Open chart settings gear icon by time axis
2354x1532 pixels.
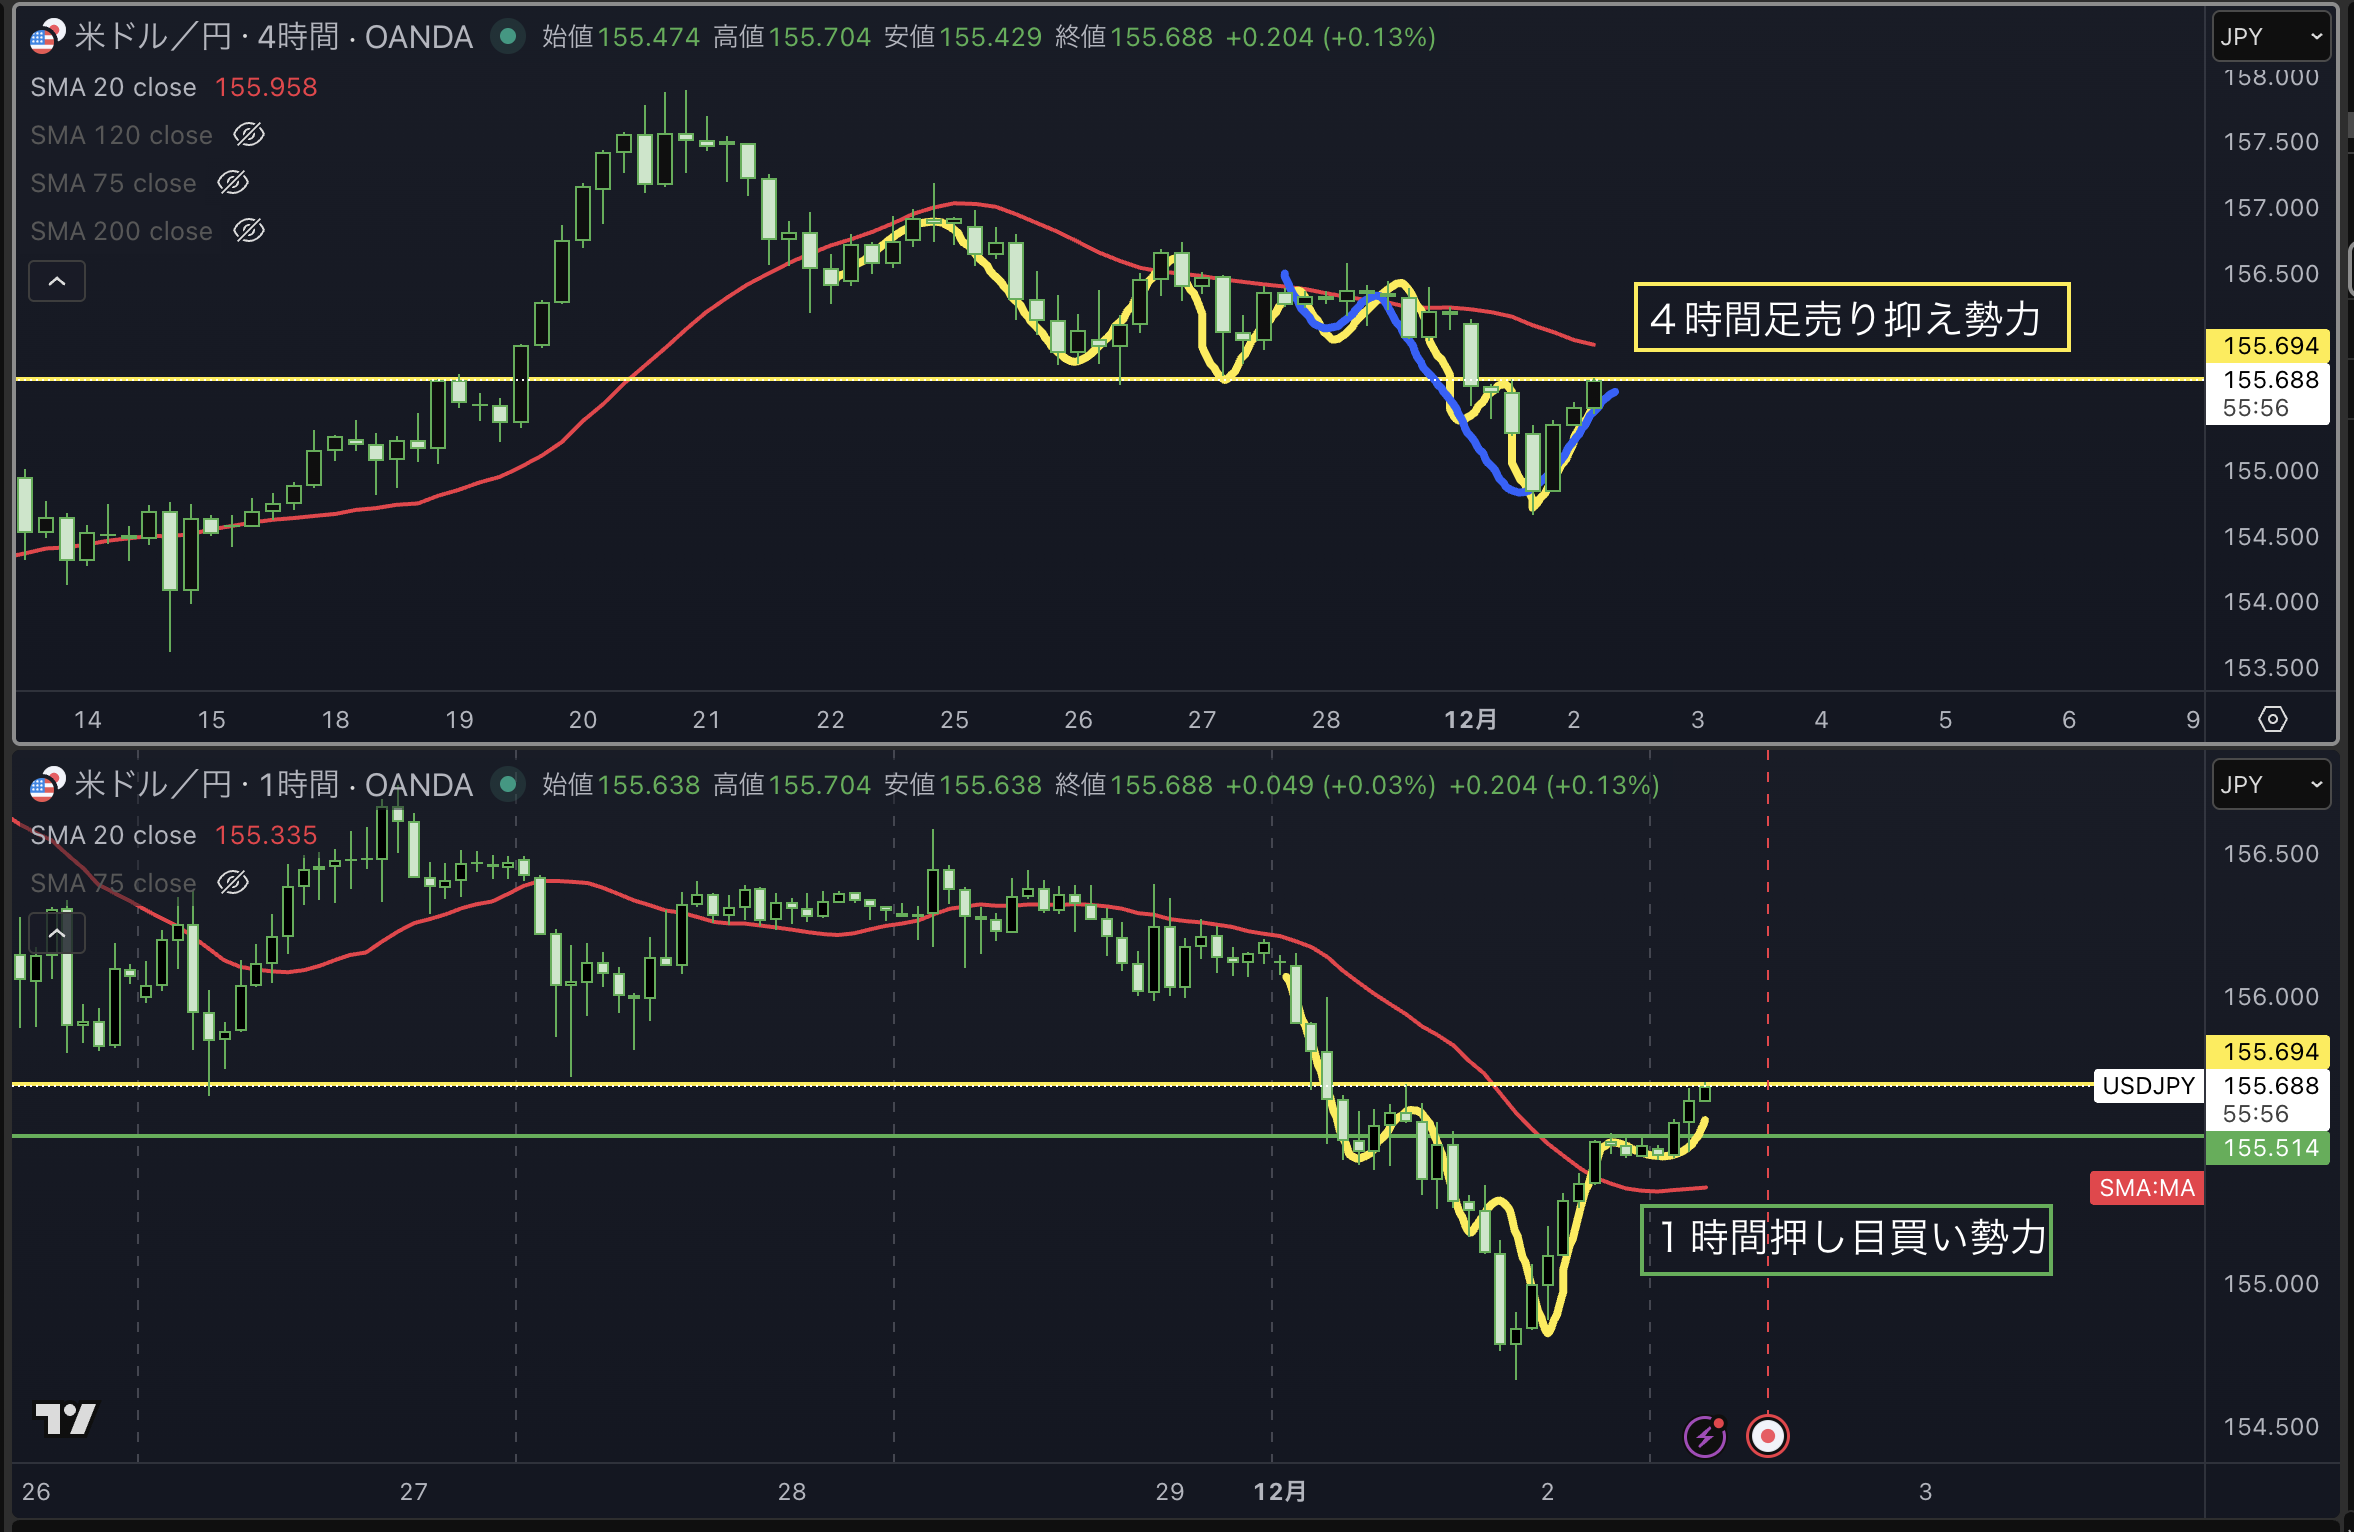point(2272,719)
